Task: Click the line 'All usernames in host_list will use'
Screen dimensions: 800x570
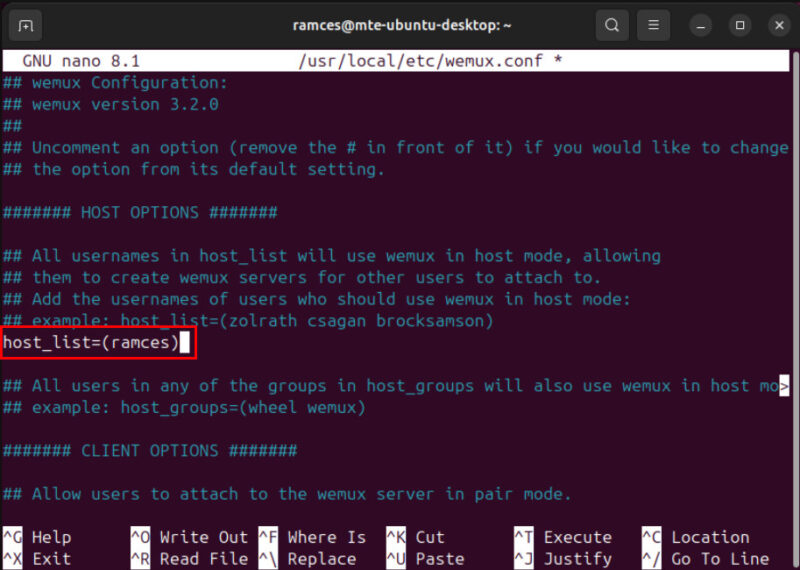Action: pyautogui.click(x=332, y=256)
